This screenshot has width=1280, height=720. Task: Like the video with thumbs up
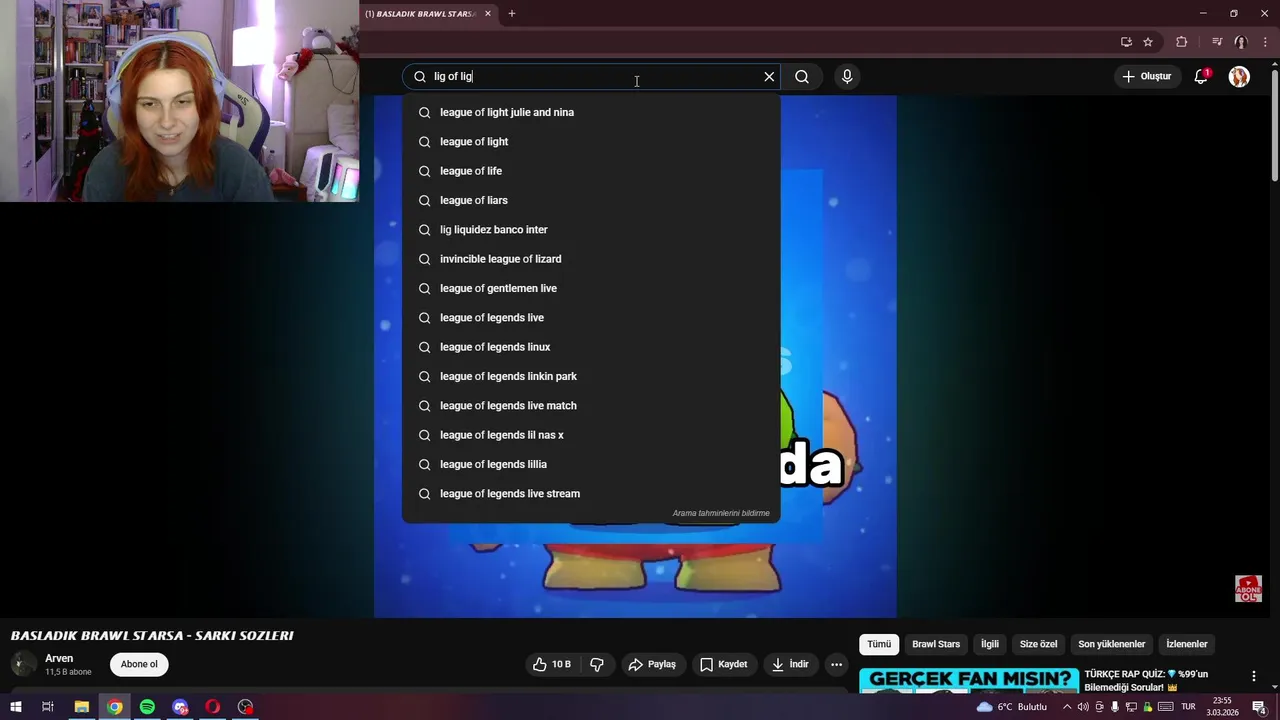[552, 664]
